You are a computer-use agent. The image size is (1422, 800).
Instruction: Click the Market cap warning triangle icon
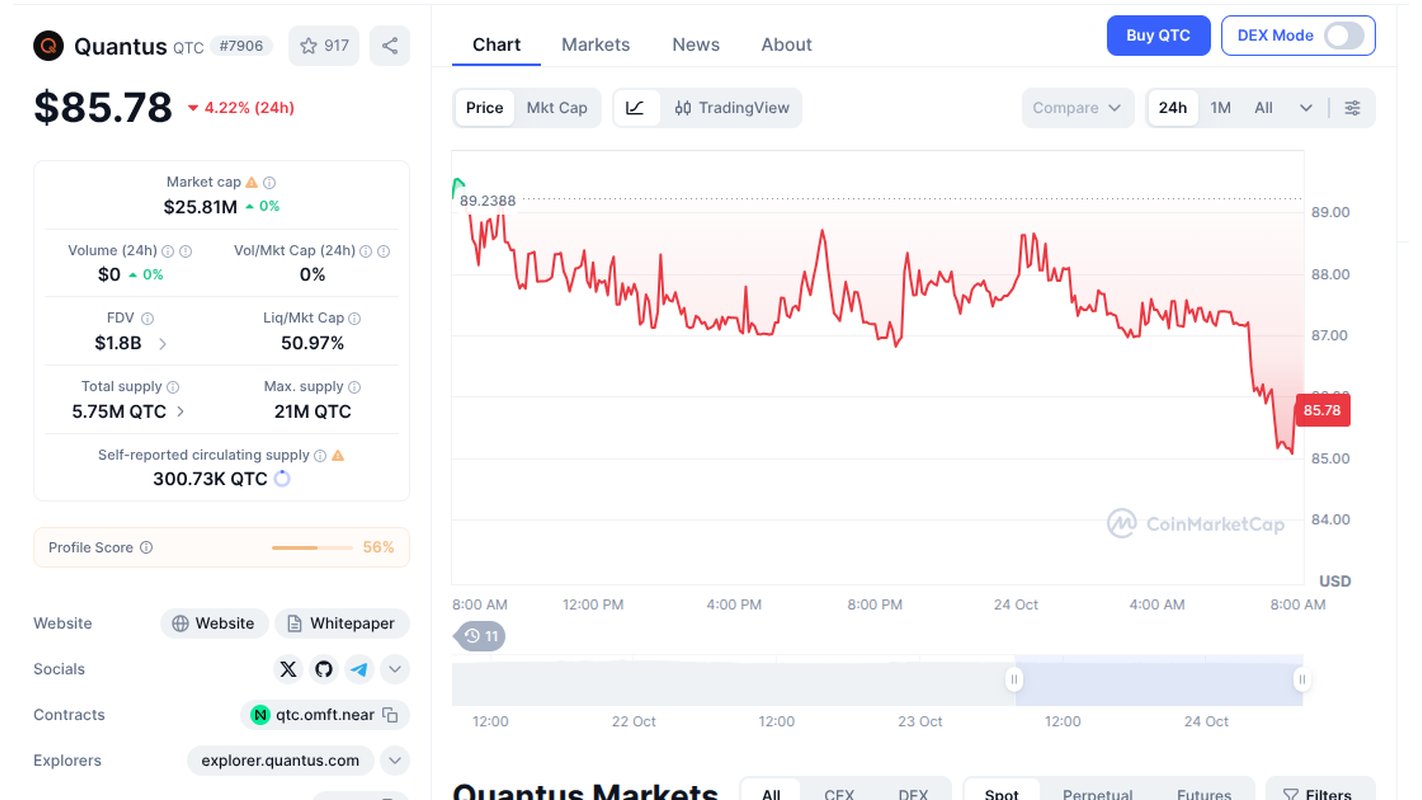[252, 182]
